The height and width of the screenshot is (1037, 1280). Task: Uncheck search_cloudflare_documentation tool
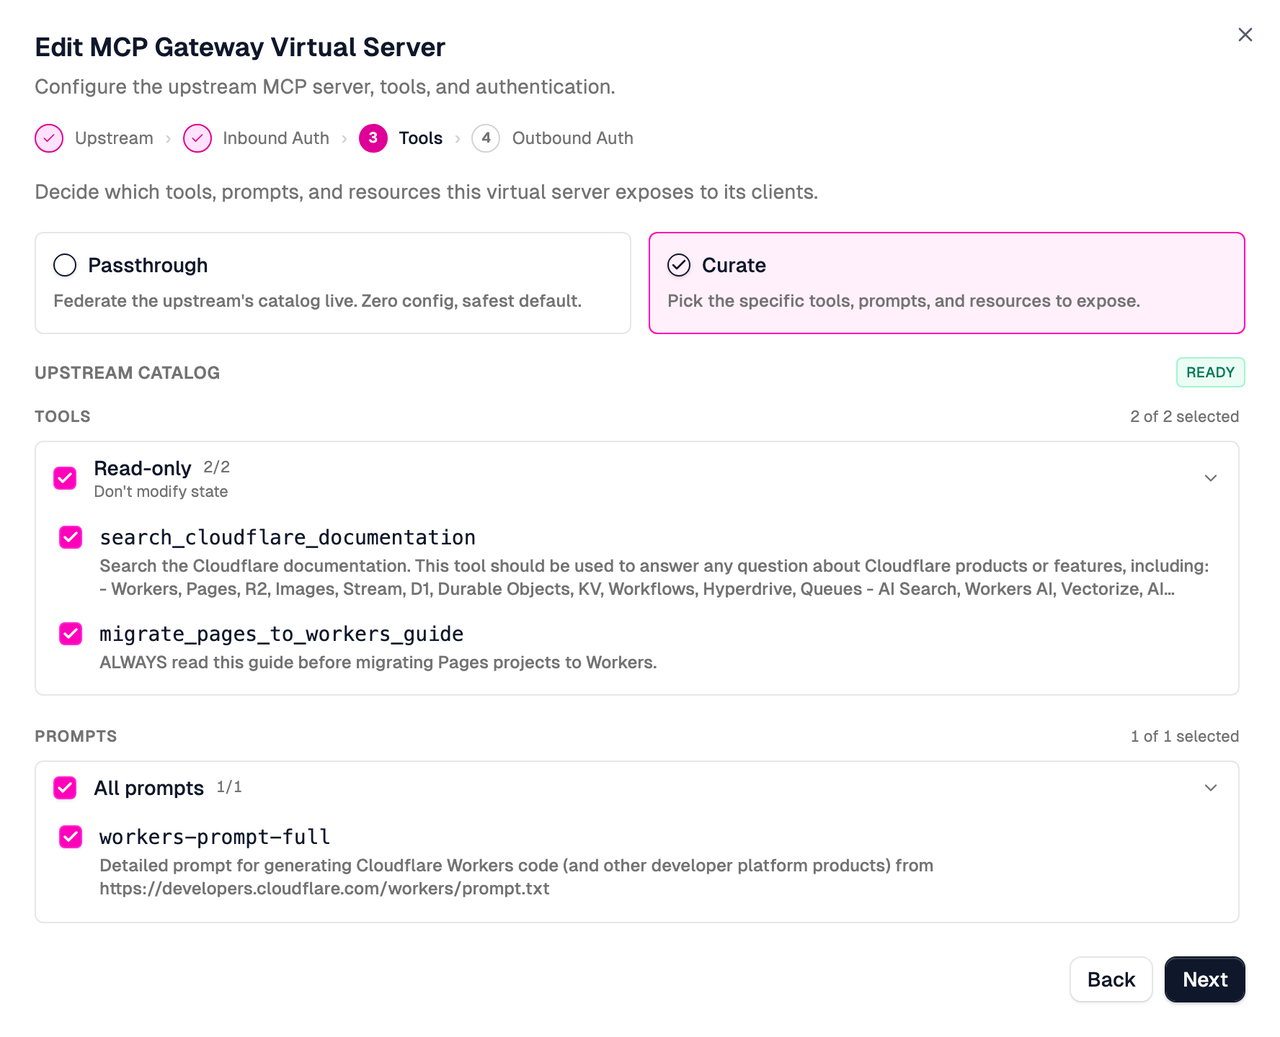point(71,537)
